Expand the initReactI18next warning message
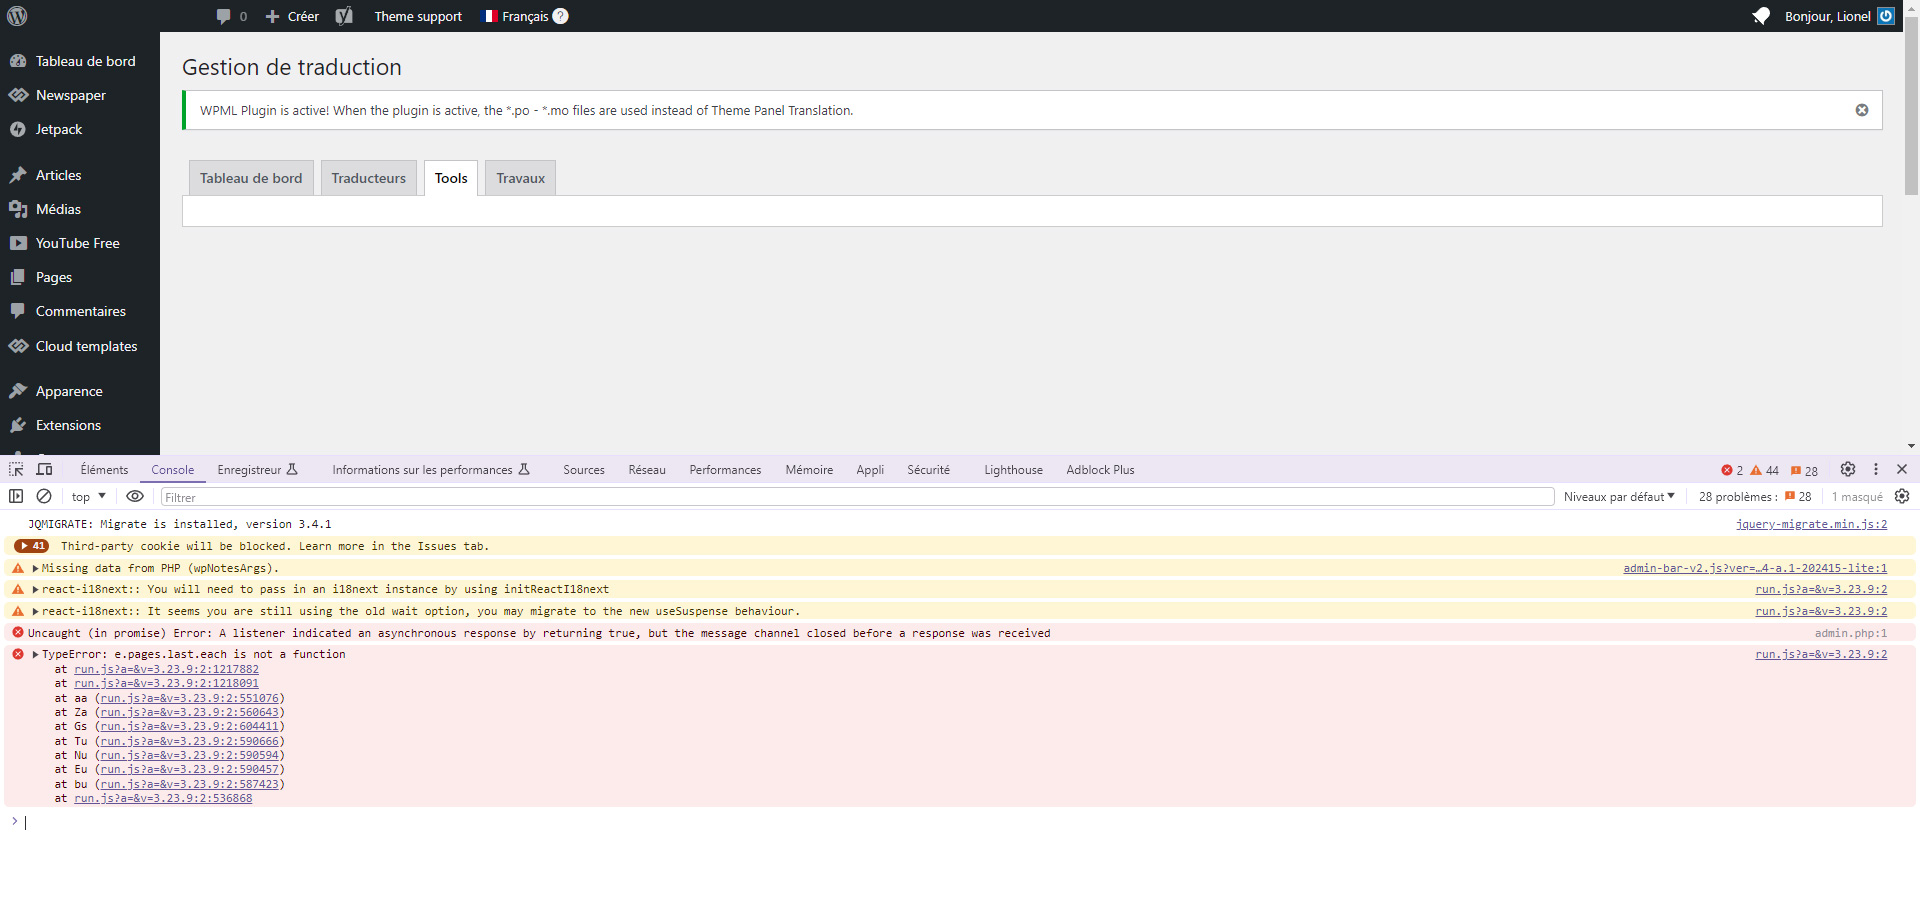Viewport: 1920px width, 919px height. coord(35,589)
